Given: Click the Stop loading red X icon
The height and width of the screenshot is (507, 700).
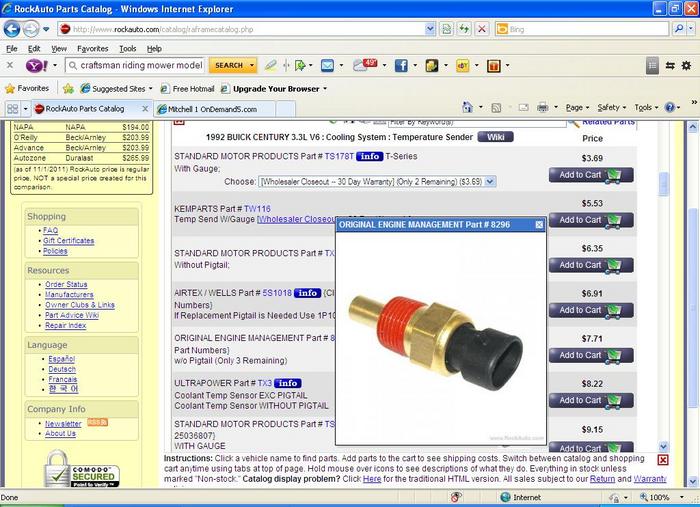Looking at the screenshot, I should click(x=482, y=29).
